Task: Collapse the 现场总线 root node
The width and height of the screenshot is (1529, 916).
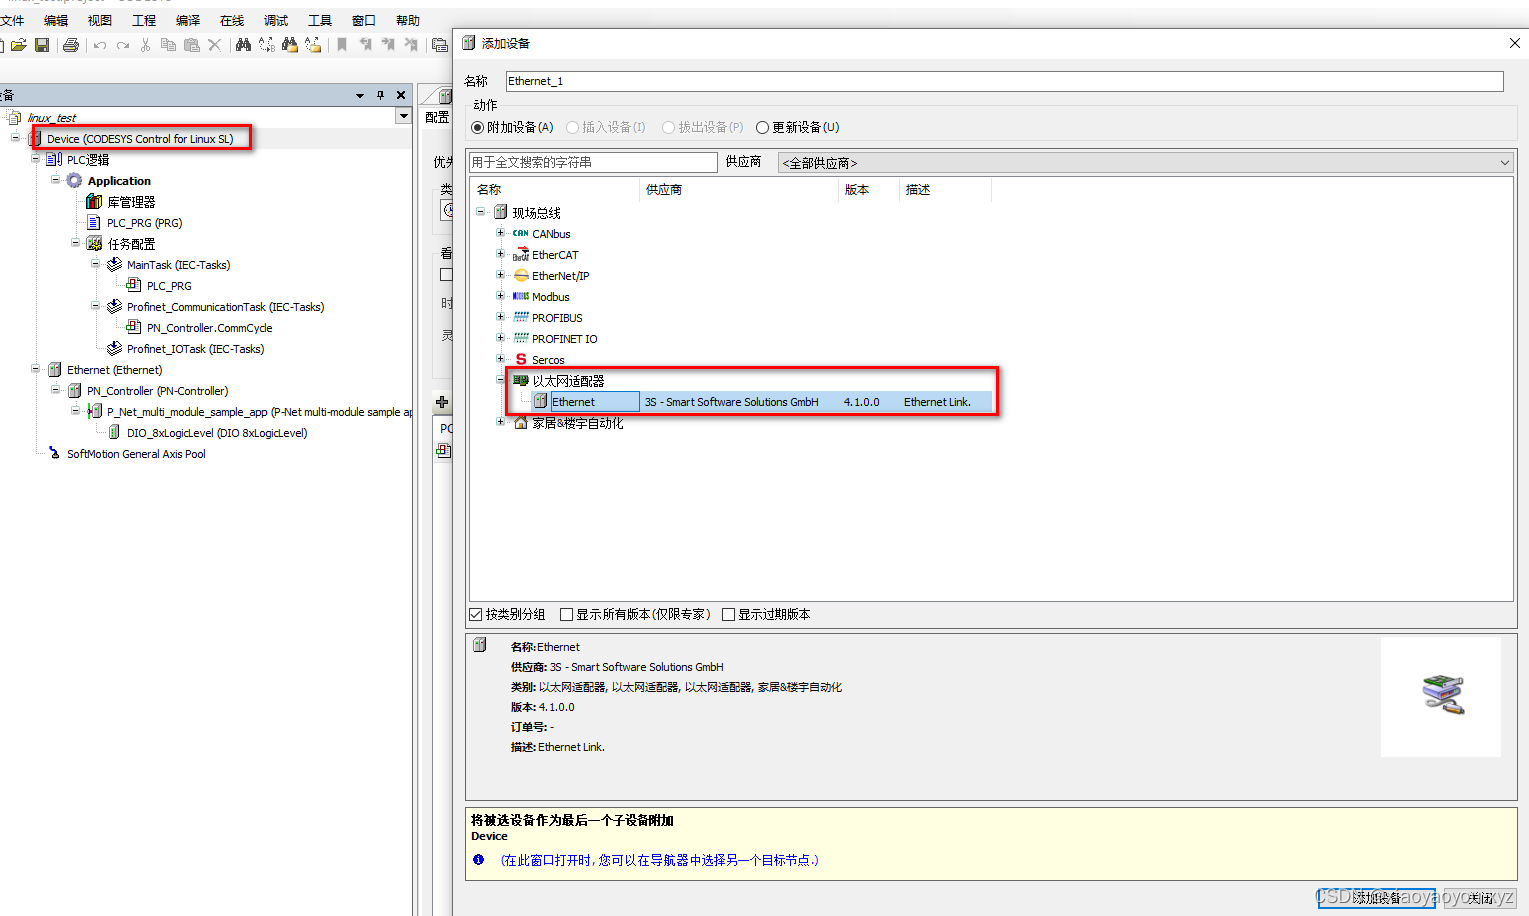Action: point(481,212)
